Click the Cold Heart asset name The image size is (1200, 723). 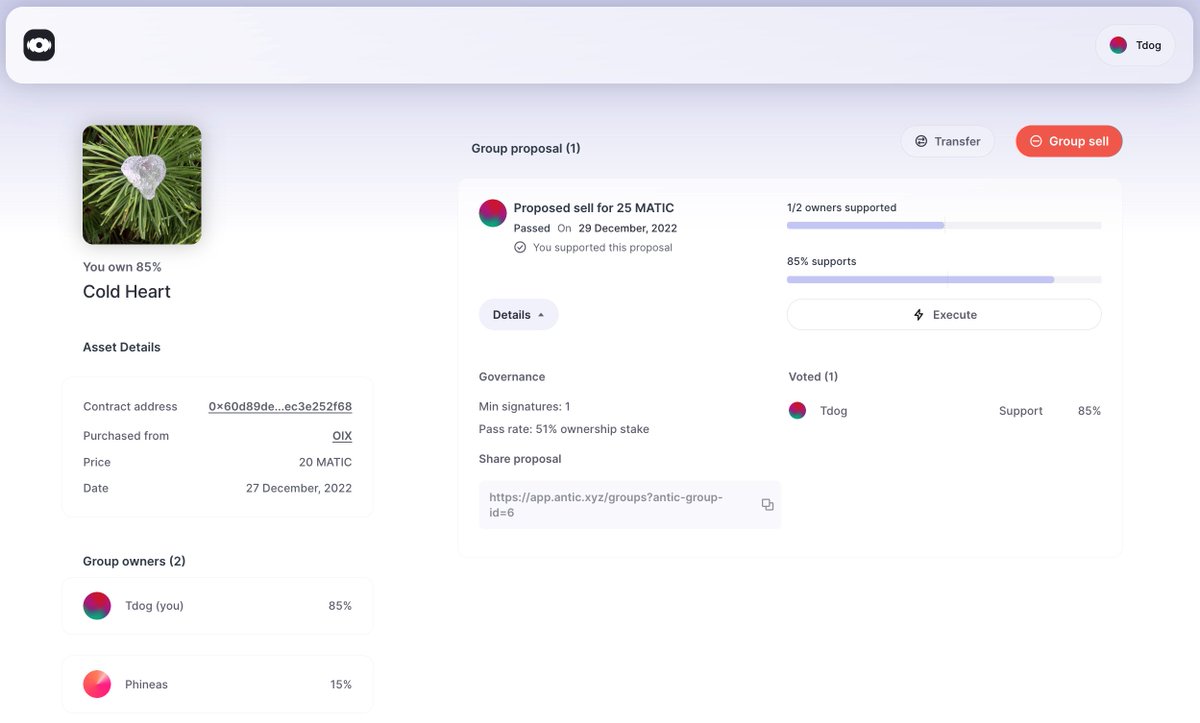pos(127,292)
